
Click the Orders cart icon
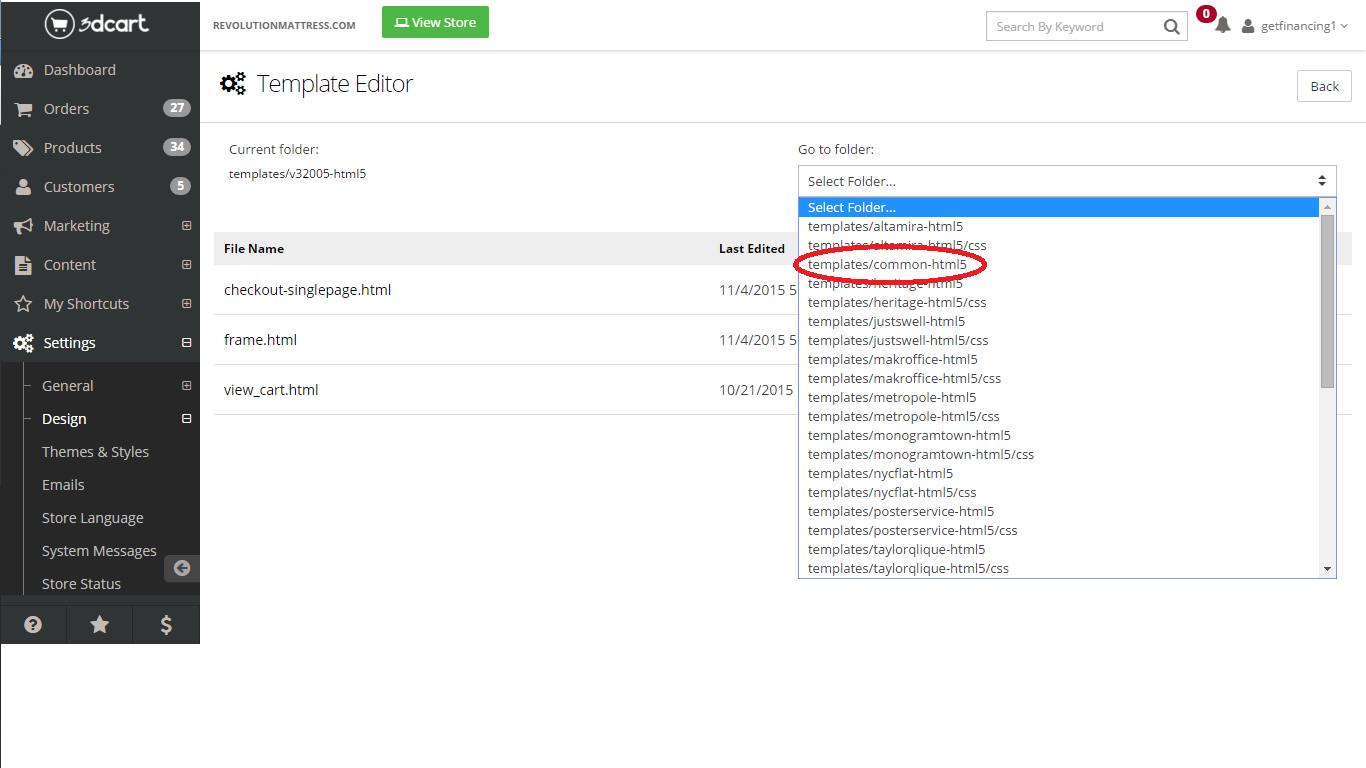[23, 110]
